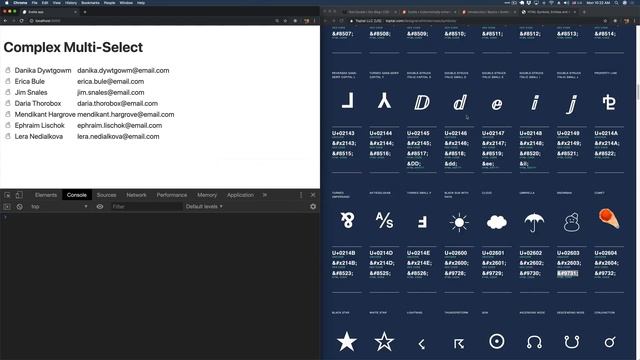Check the box for Daria Thorobox
The height and width of the screenshot is (360, 640).
tap(8, 103)
